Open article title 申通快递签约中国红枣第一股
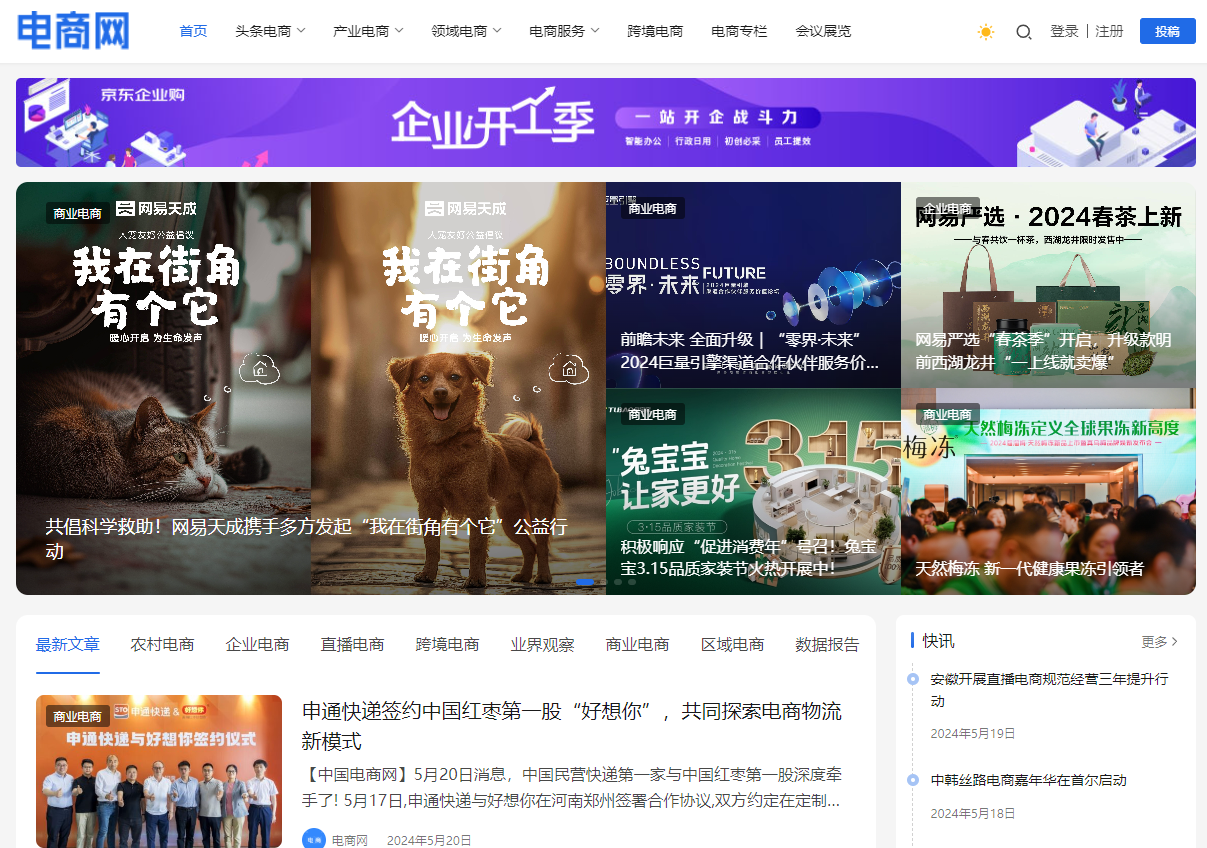Viewport: 1207px width, 848px height. pyautogui.click(x=572, y=726)
